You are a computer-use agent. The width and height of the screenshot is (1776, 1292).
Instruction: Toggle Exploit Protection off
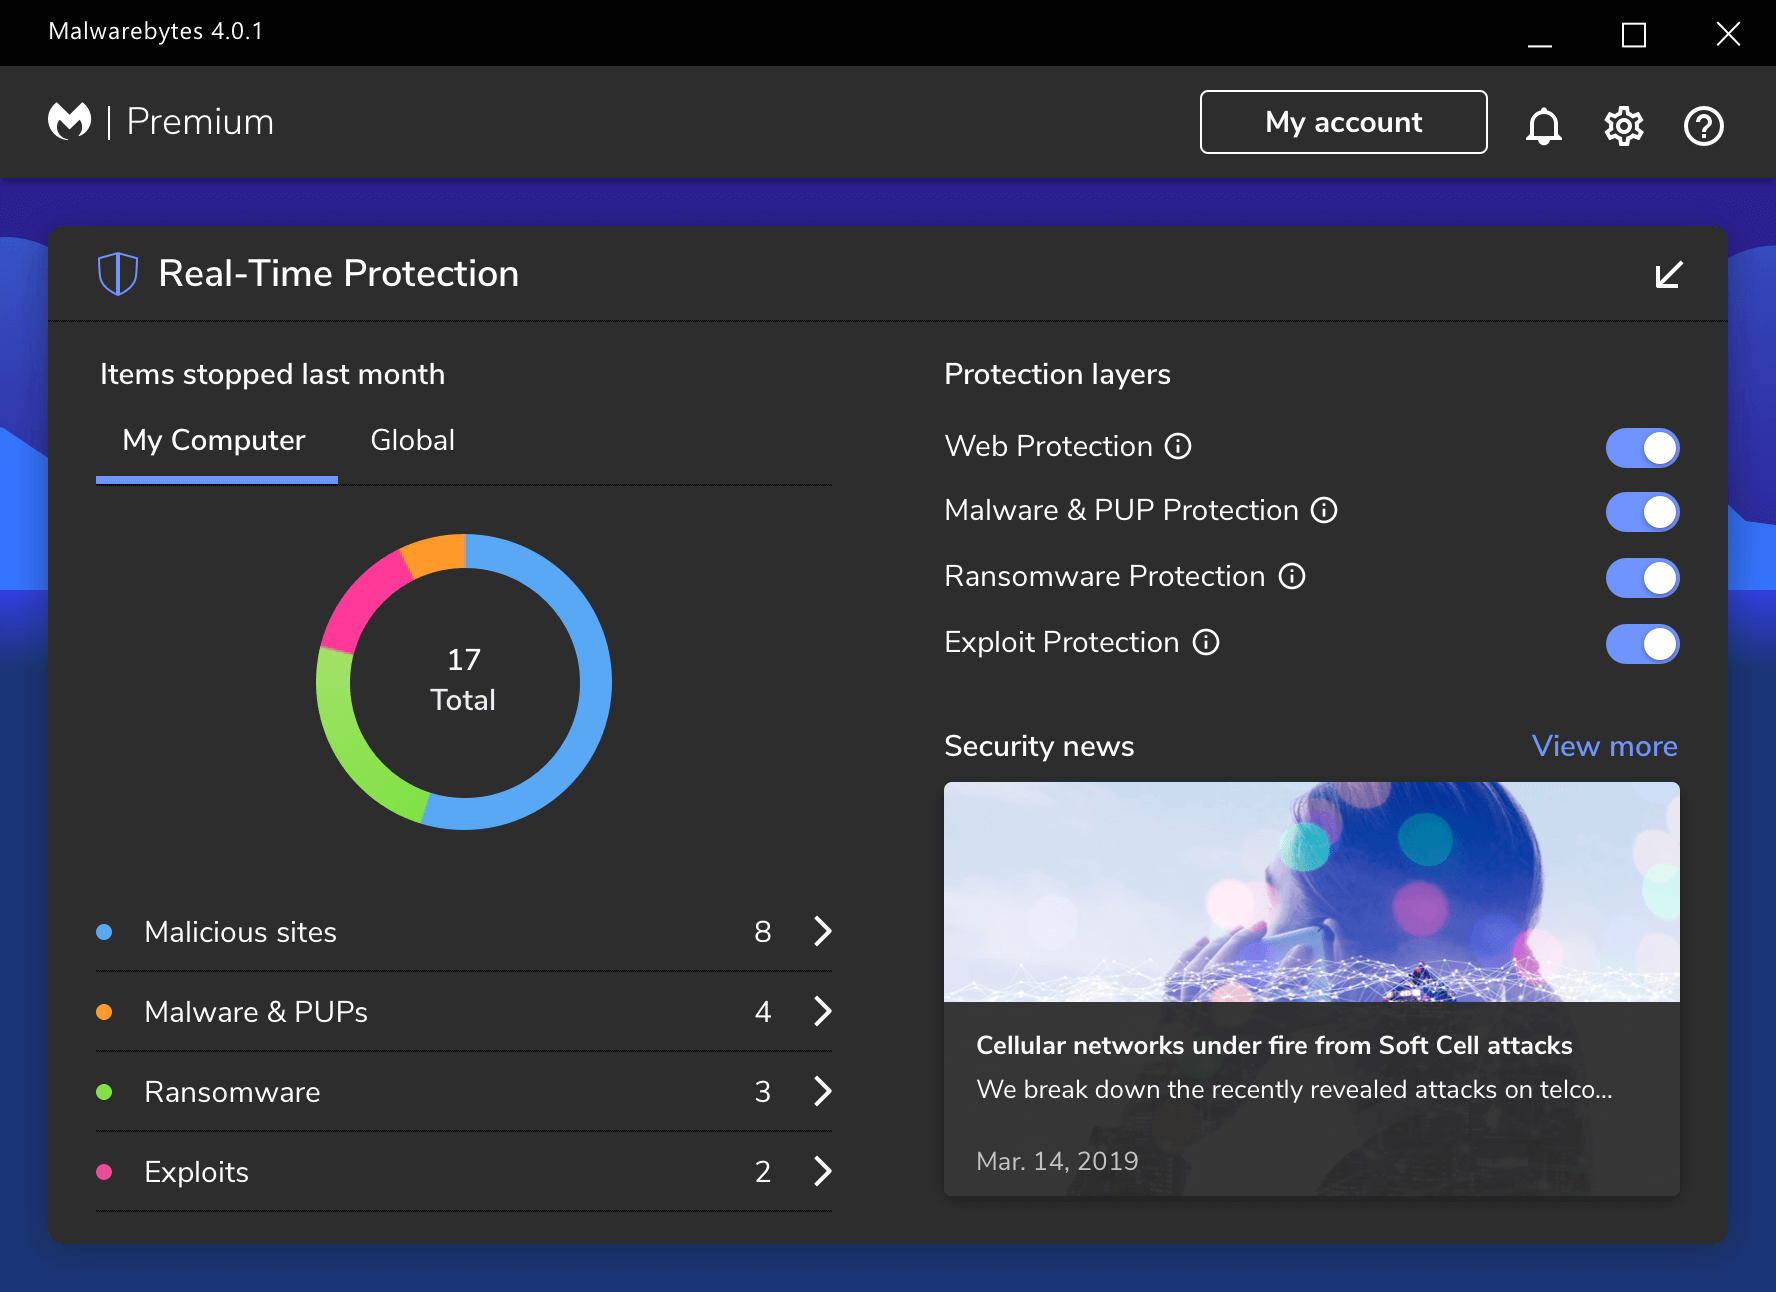1642,644
